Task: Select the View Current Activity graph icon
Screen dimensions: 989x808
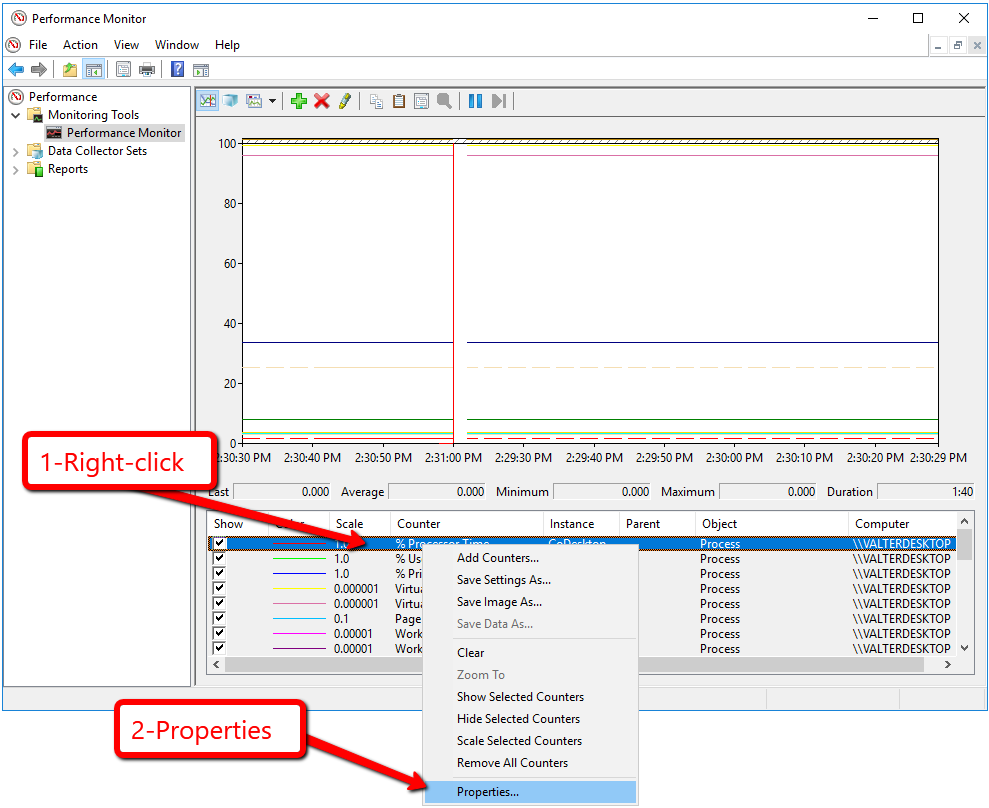Action: tap(208, 101)
